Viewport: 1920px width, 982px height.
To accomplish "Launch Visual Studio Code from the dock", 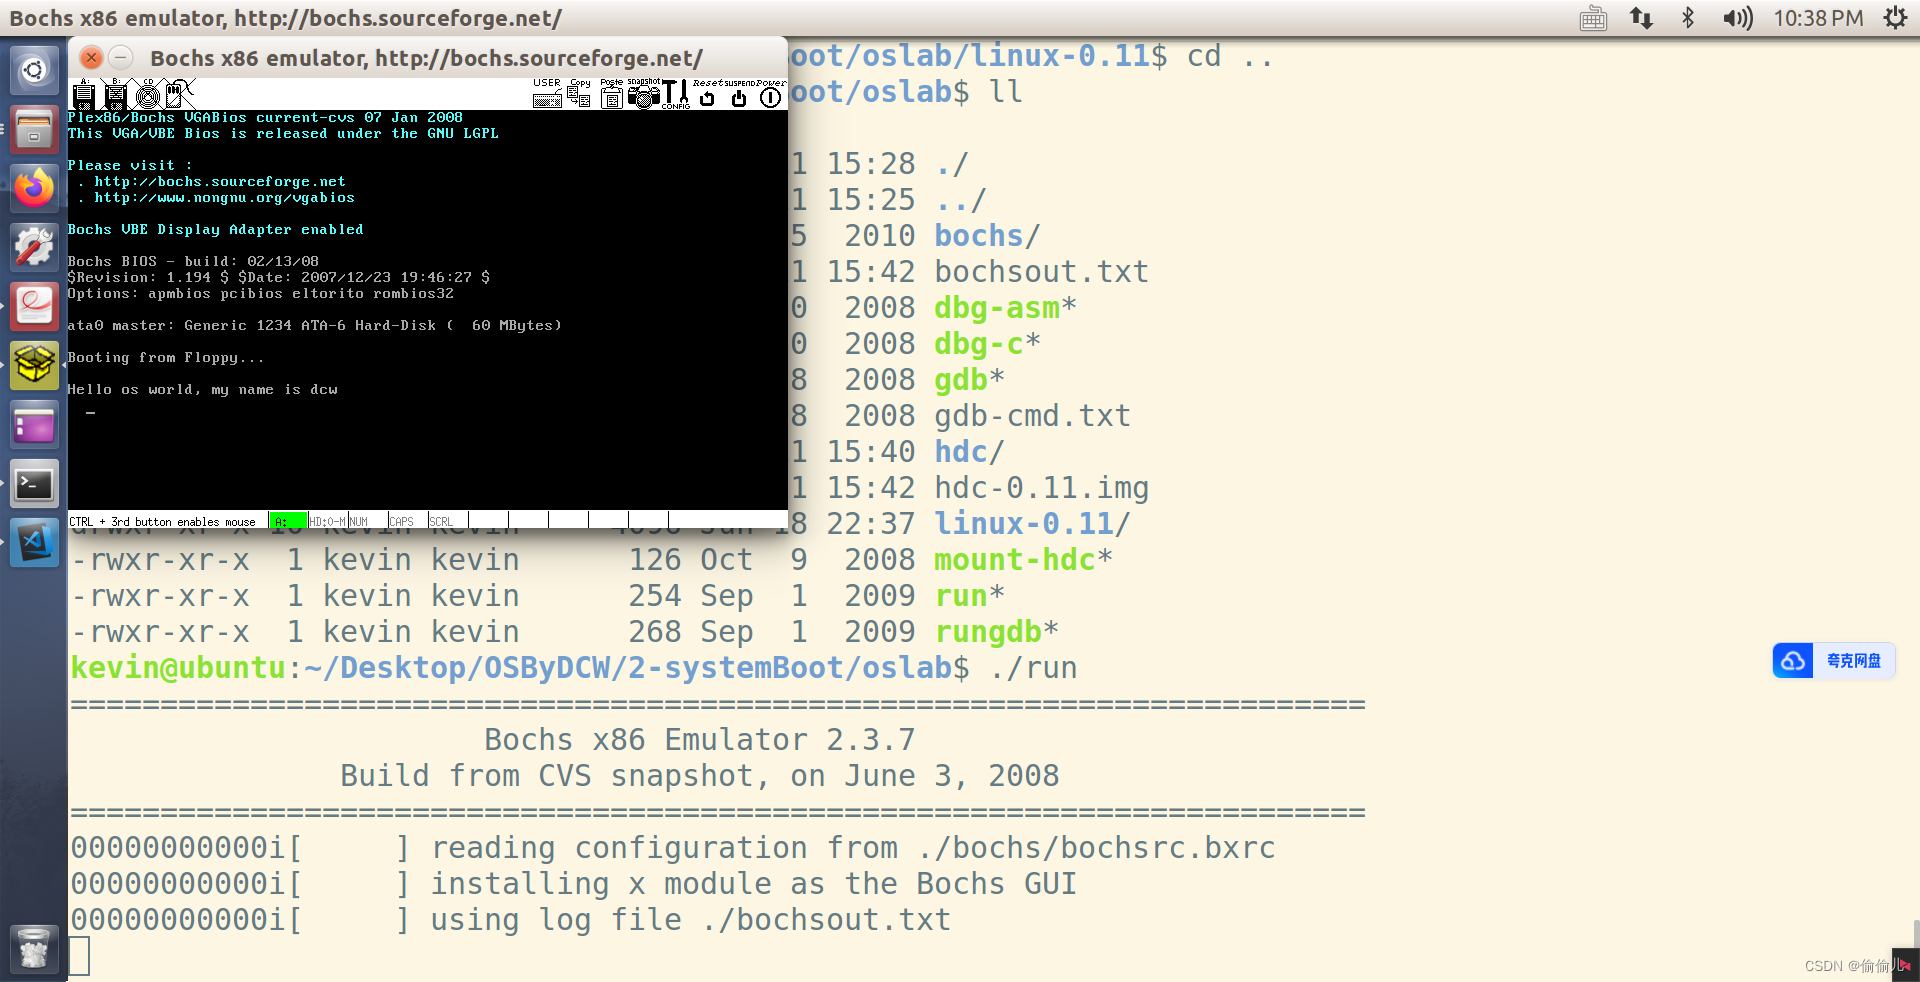I will click(x=34, y=543).
